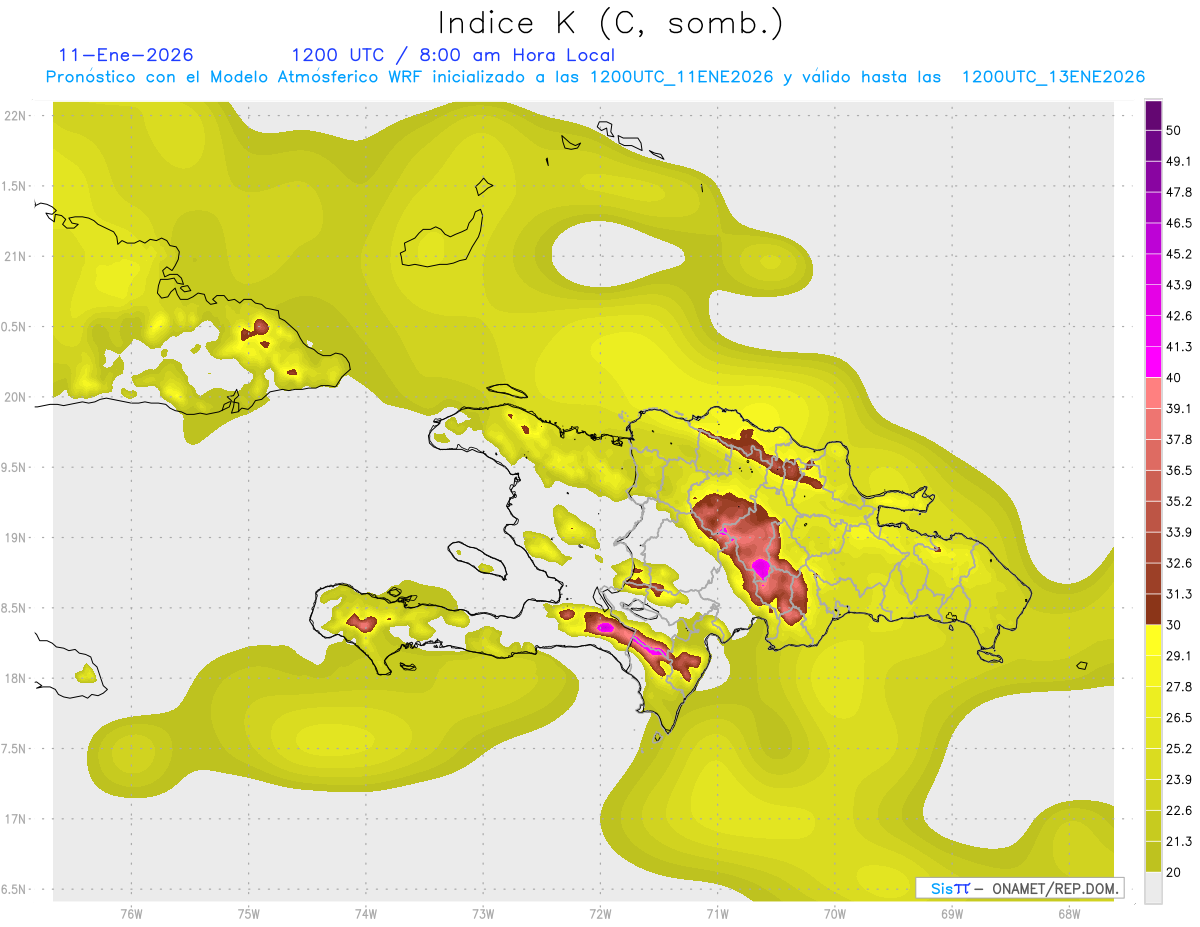Select the bright yellow swatch between 29.1 and 30
This screenshot has height=927, width=1200.
1153,640
